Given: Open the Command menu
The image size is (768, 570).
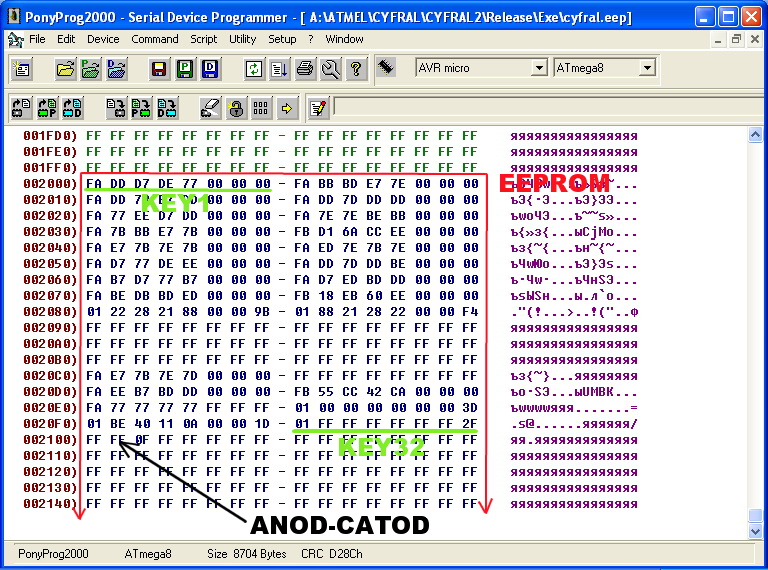Looking at the screenshot, I should point(155,39).
